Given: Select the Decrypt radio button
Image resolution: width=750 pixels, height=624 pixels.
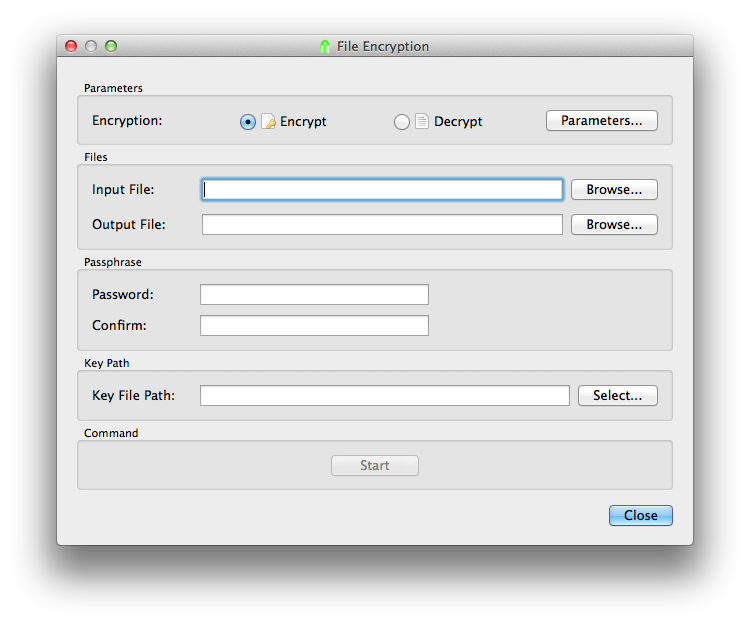Looking at the screenshot, I should pyautogui.click(x=402, y=122).
